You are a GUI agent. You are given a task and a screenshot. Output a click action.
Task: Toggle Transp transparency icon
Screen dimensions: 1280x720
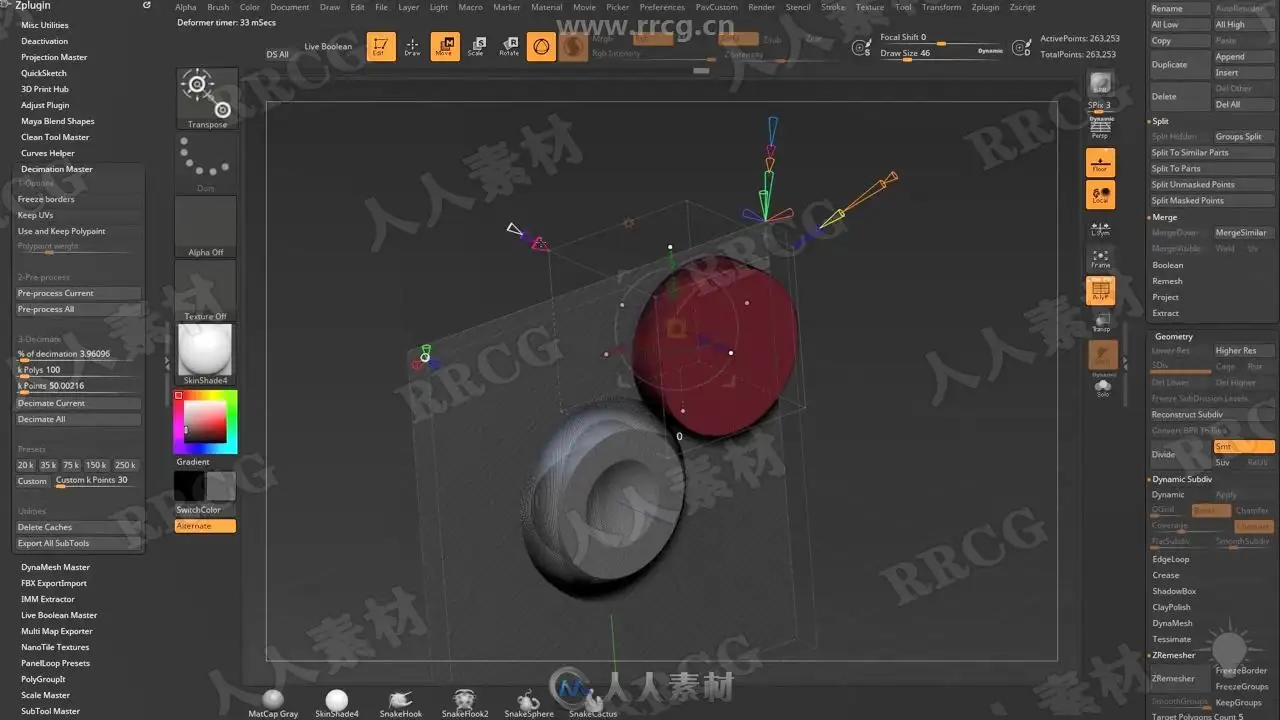(x=1100, y=323)
